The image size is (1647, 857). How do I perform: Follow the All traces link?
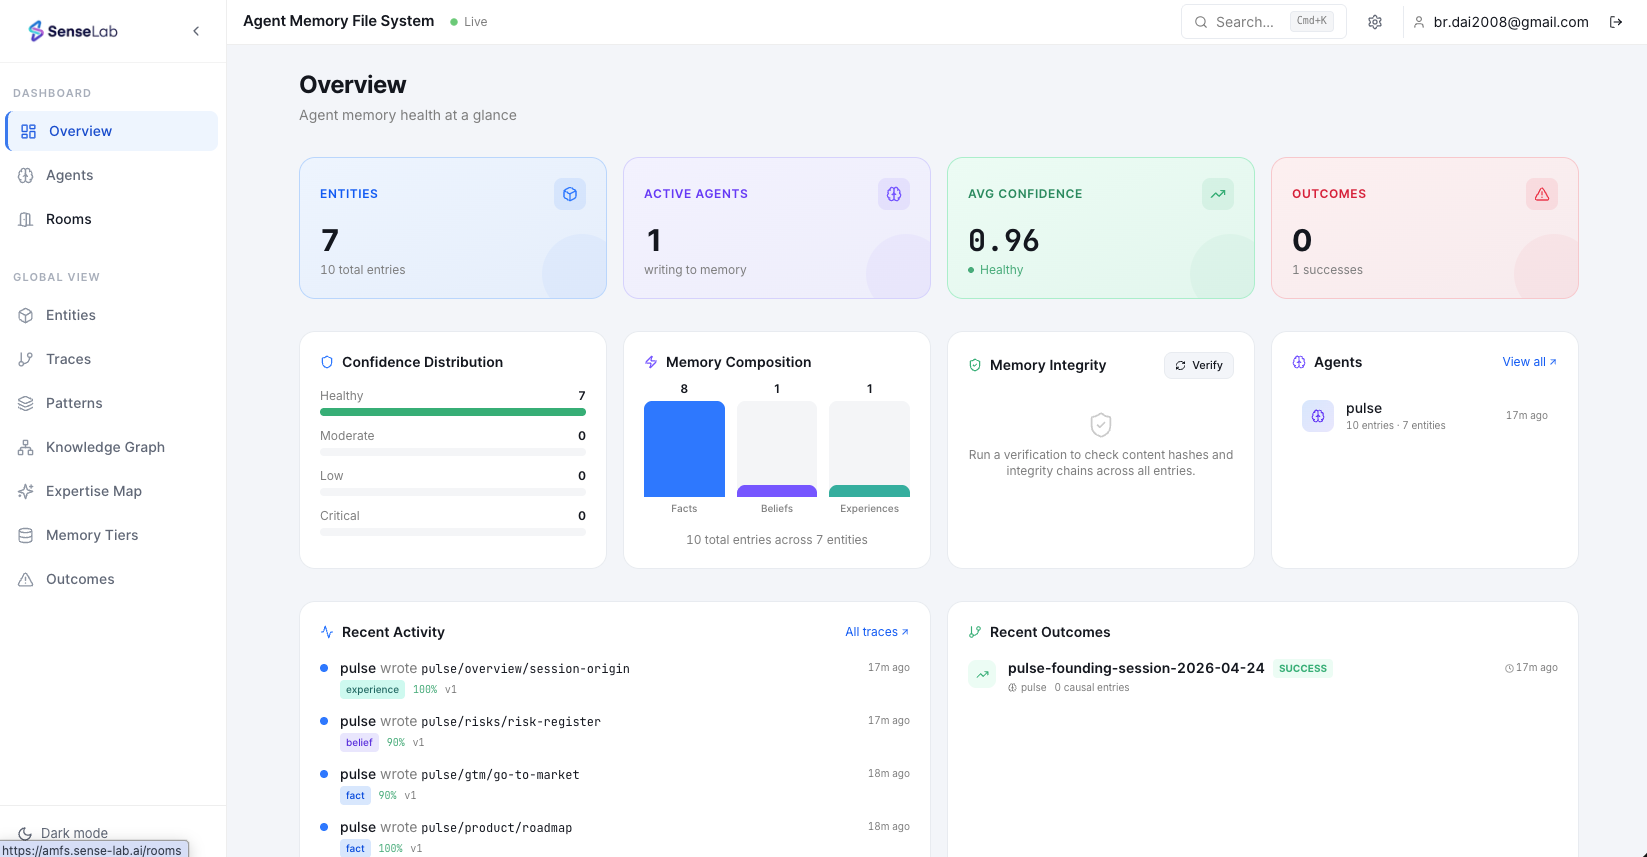877,632
